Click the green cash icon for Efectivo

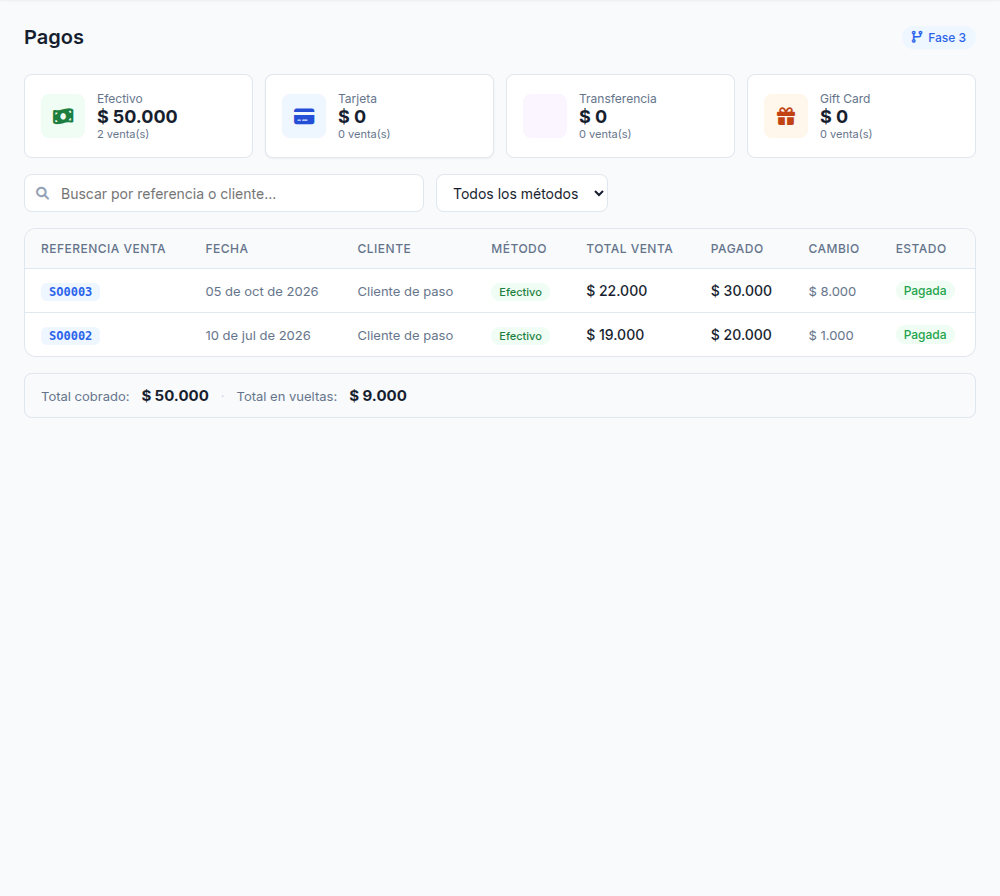63,116
